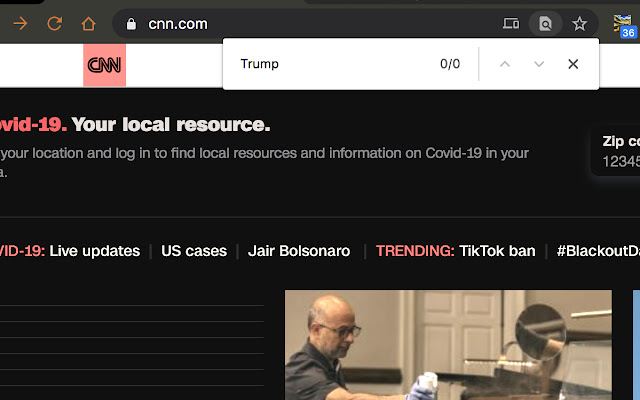Open the US cases link
The height and width of the screenshot is (400, 640).
(x=194, y=251)
